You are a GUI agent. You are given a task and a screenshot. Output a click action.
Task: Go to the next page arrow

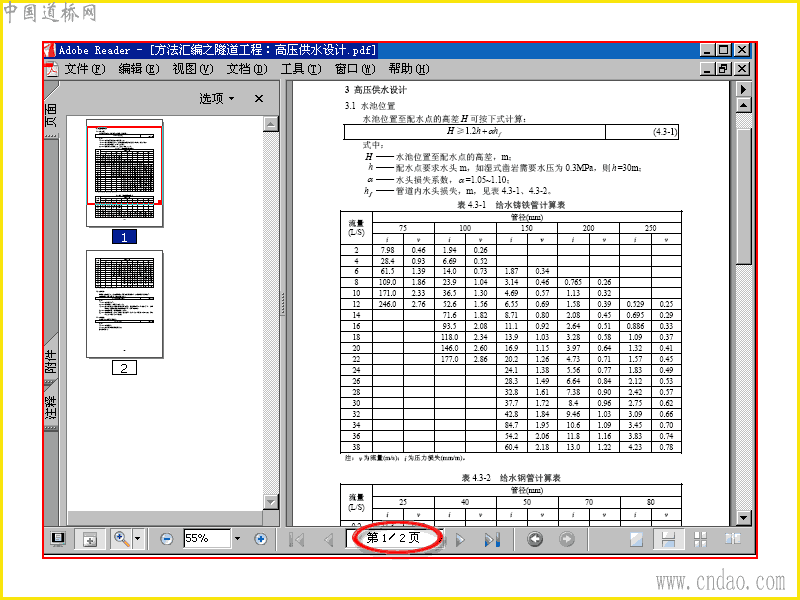click(460, 539)
